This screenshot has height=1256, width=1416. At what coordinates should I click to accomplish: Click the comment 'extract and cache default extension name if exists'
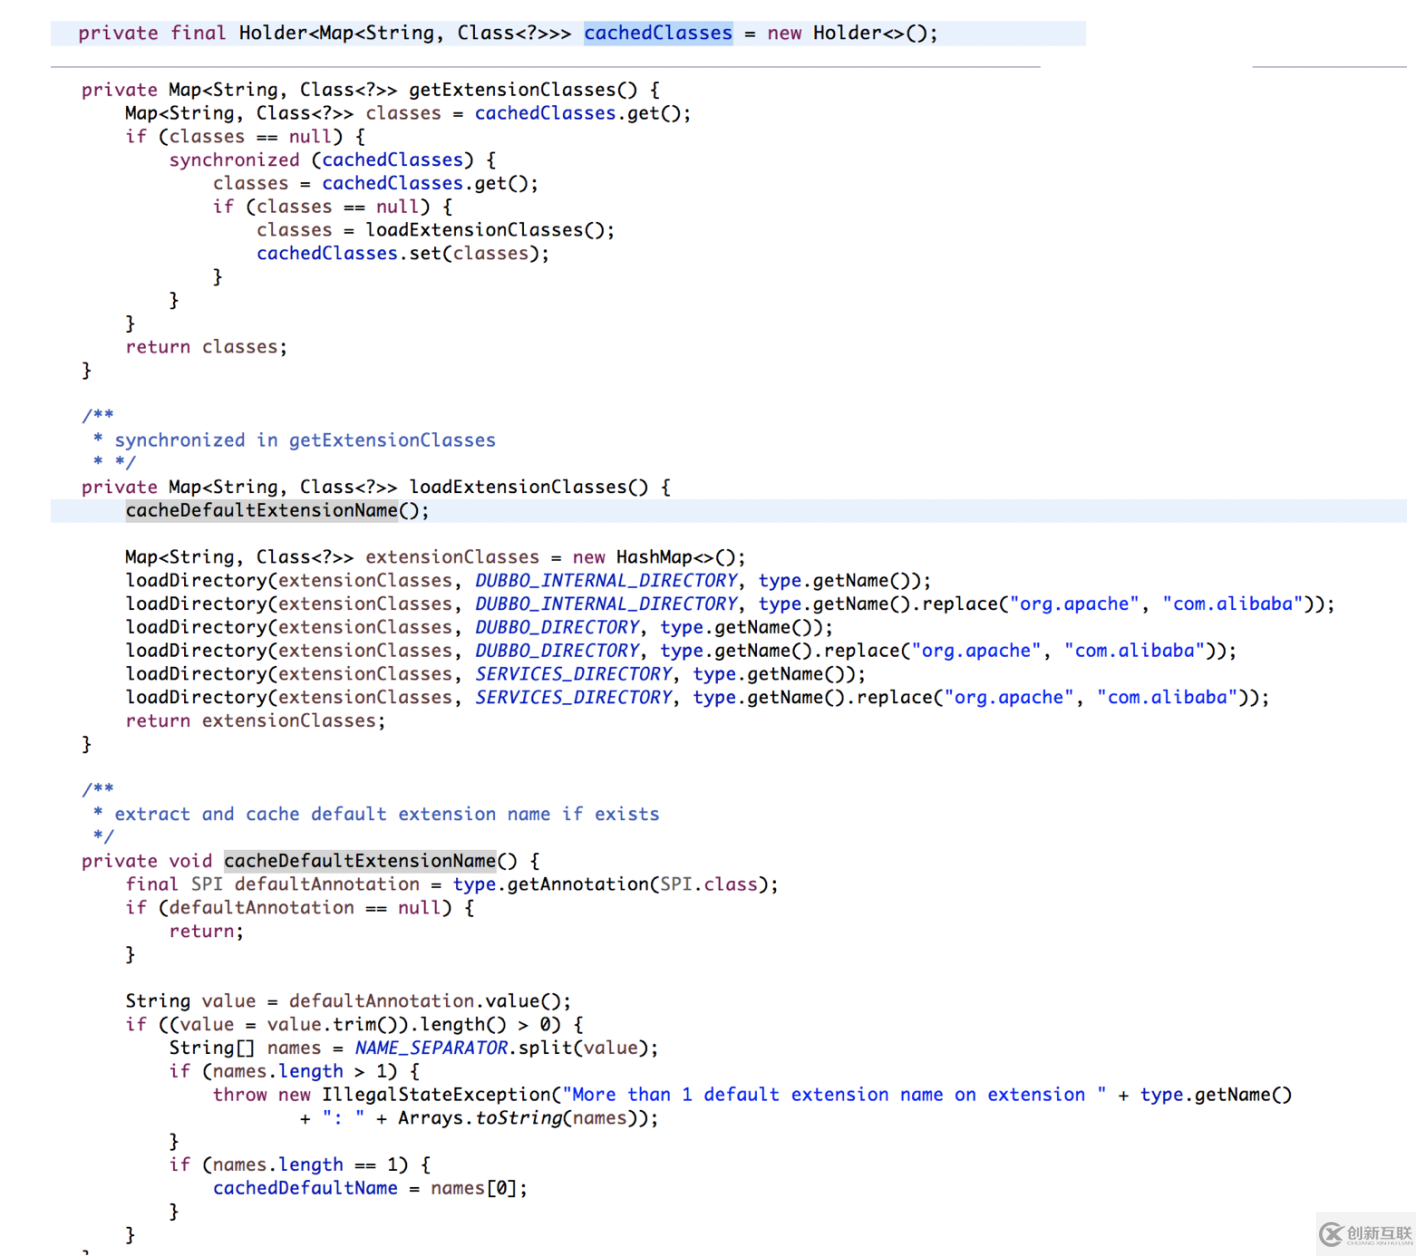(387, 814)
